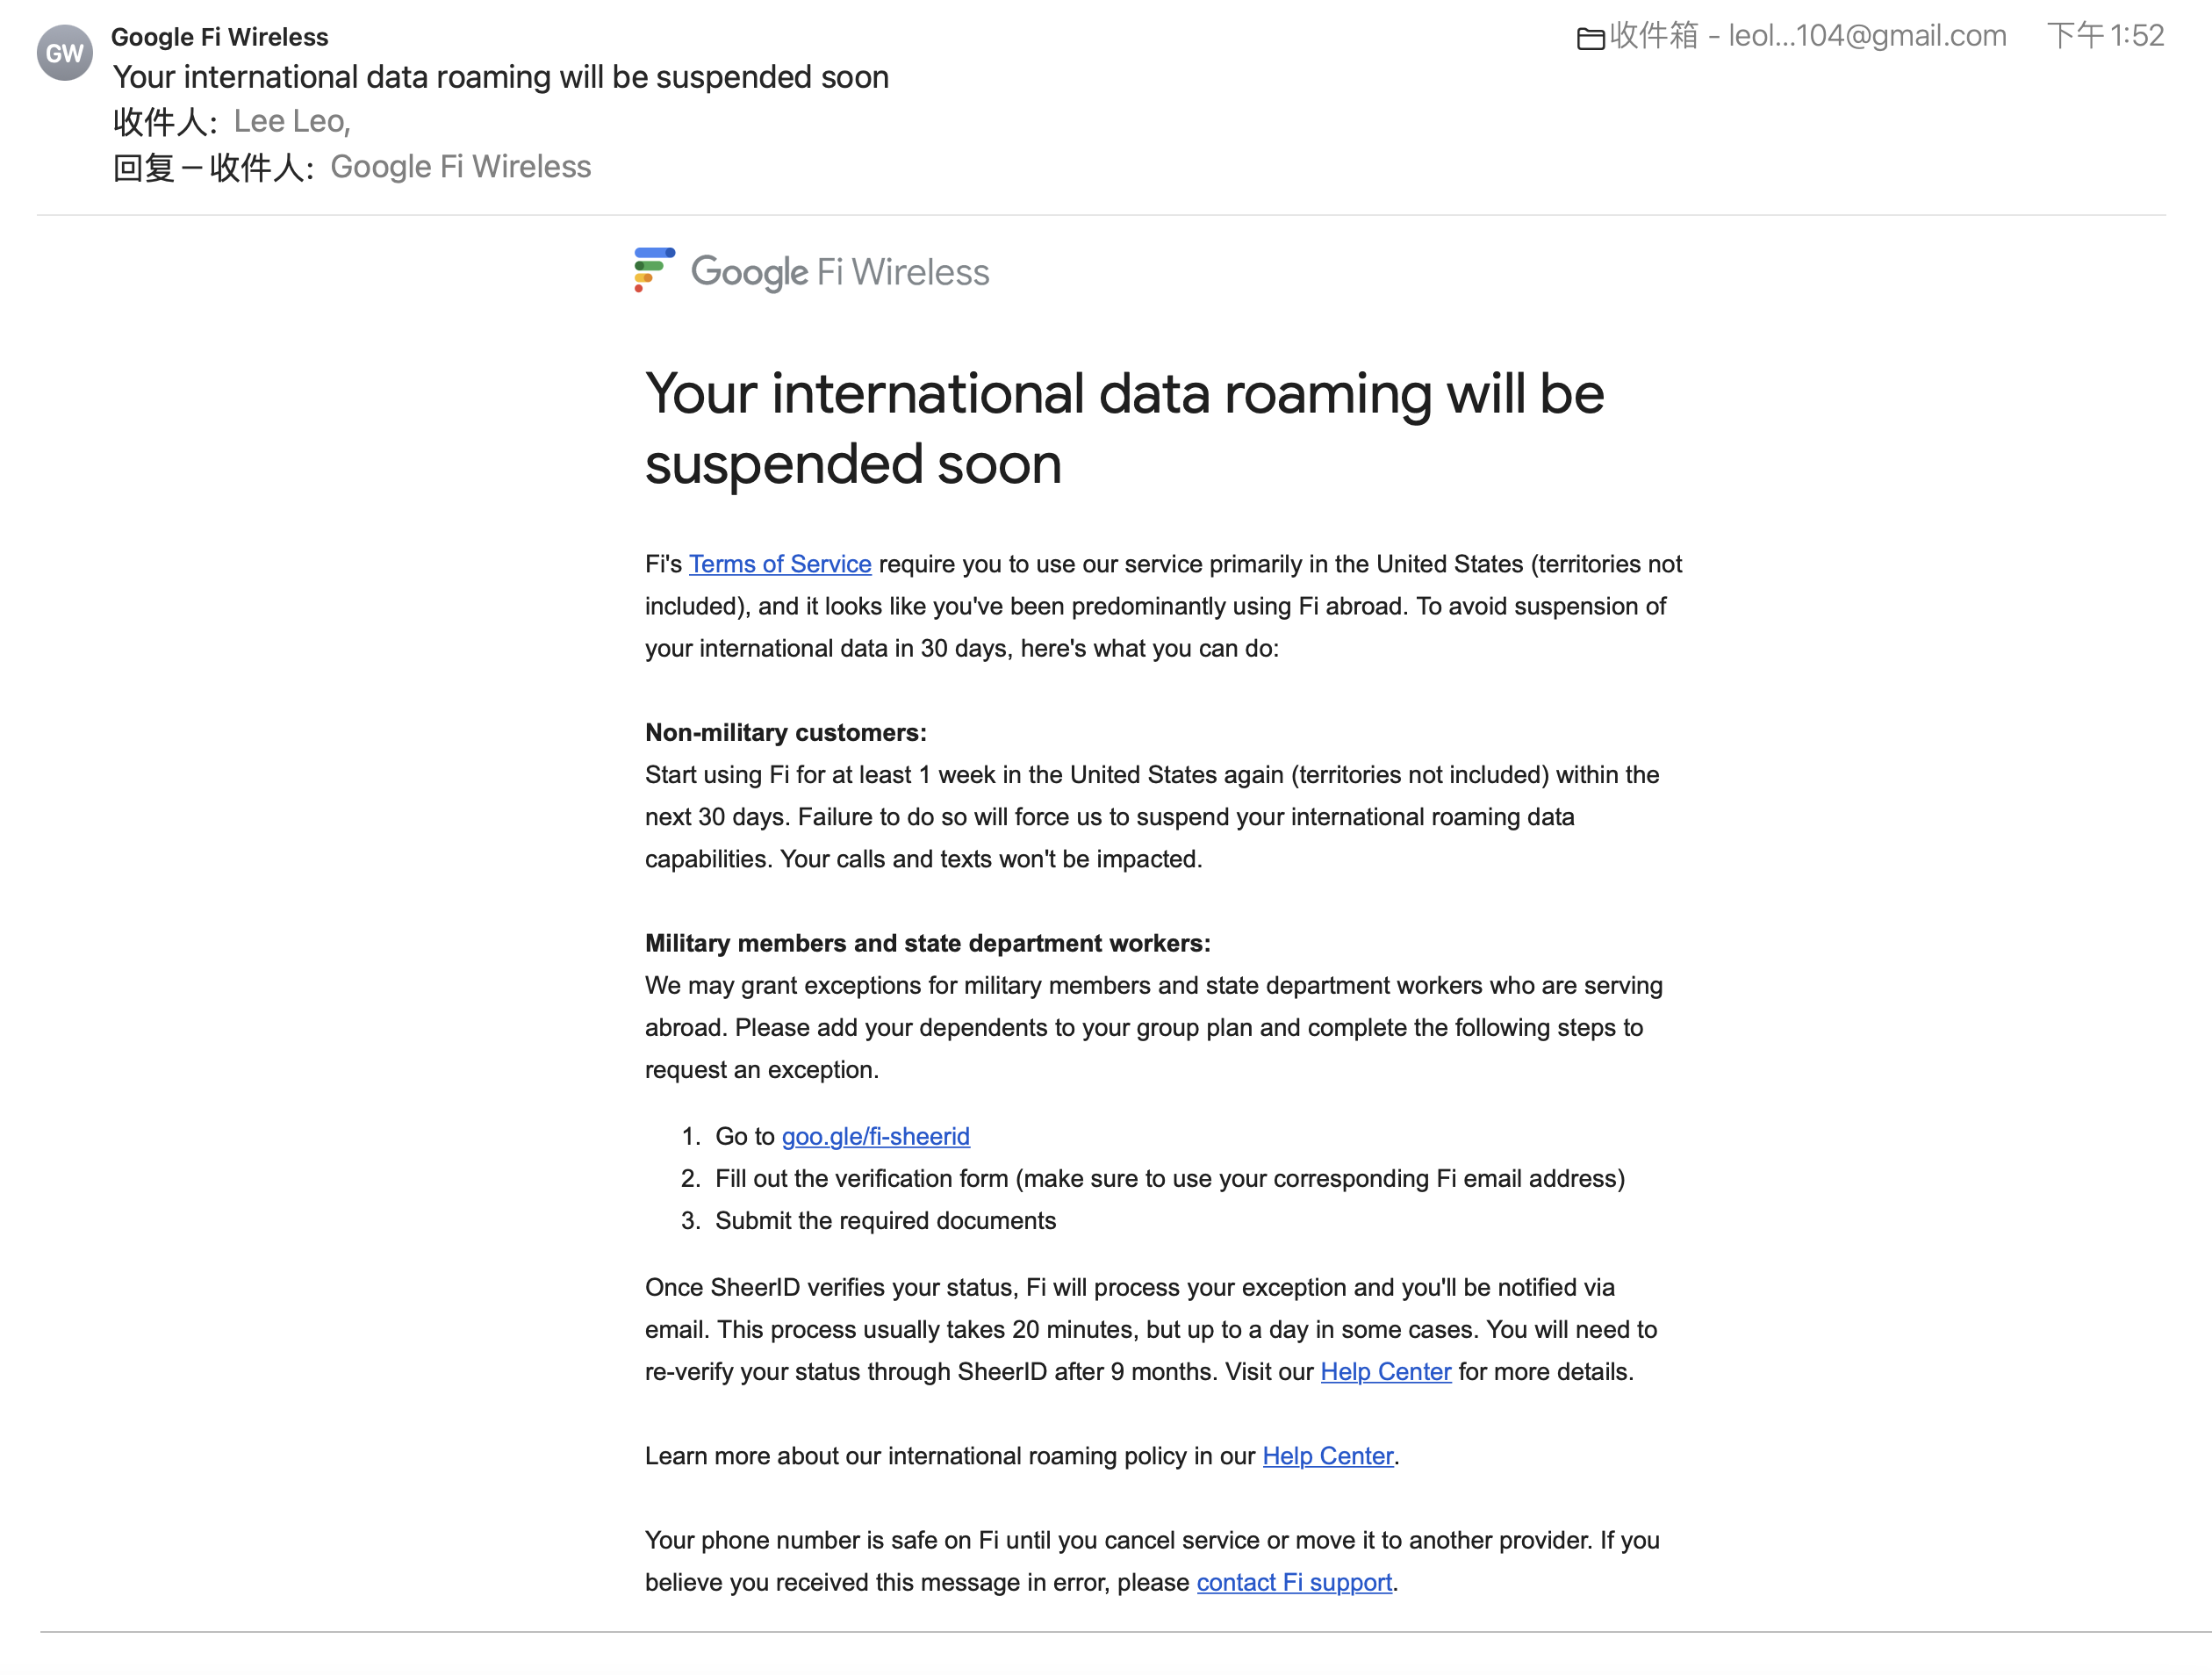
Task: Click the Non-military customers heading
Action: 785,732
